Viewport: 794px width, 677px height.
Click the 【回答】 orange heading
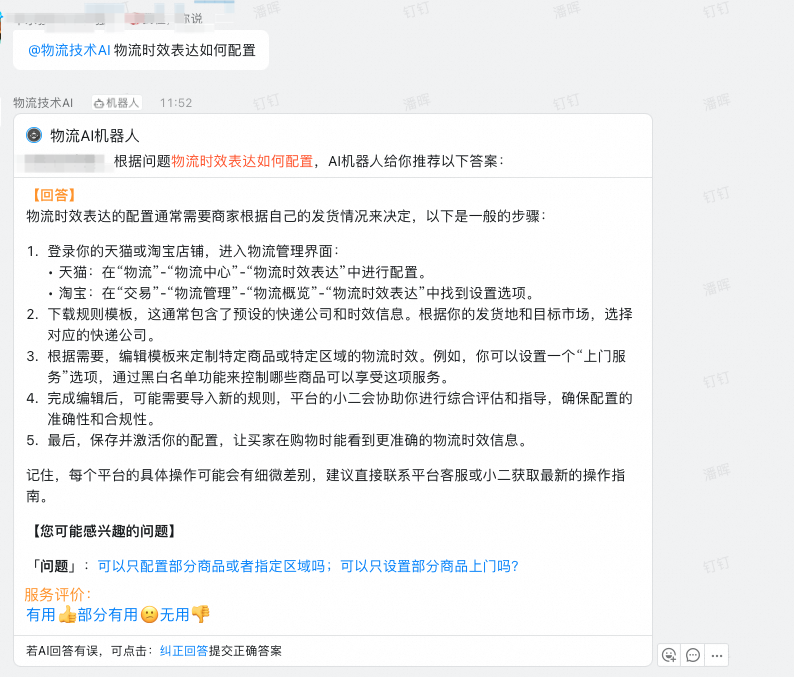(x=54, y=195)
